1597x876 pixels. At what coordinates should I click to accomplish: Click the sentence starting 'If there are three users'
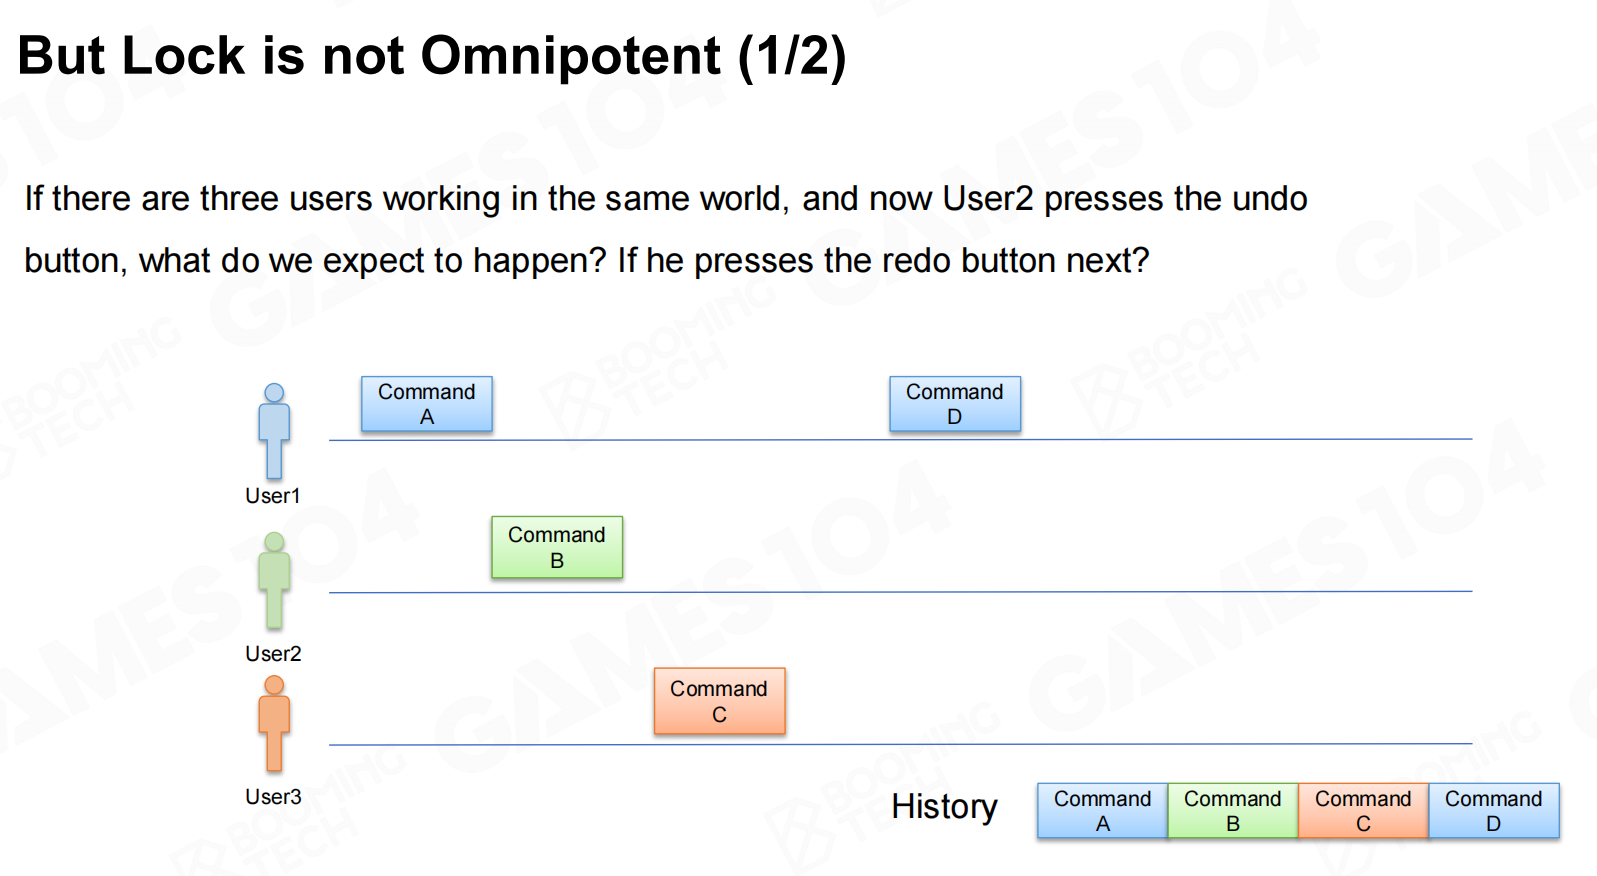pyautogui.click(x=665, y=198)
